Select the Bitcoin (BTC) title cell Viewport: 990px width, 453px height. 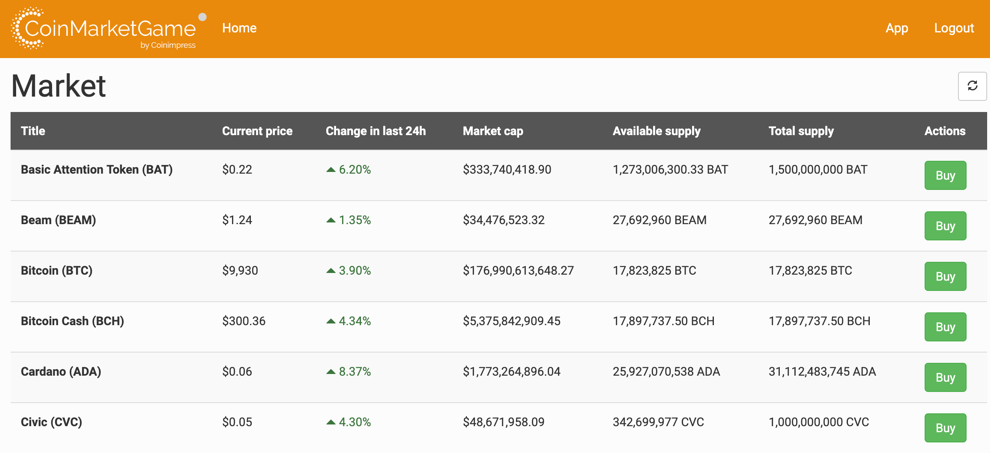pos(57,271)
